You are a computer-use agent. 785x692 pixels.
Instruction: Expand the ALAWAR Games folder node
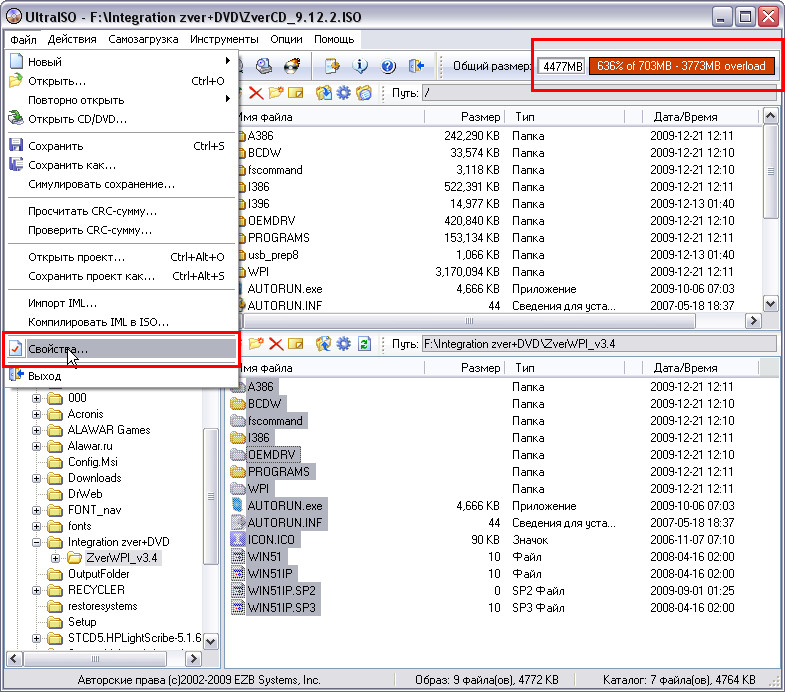(37, 431)
